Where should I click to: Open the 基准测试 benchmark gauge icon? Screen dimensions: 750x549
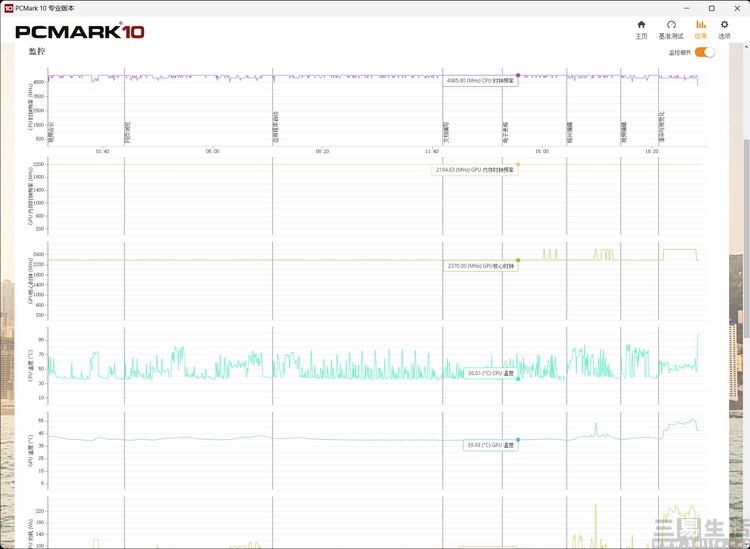tap(671, 24)
